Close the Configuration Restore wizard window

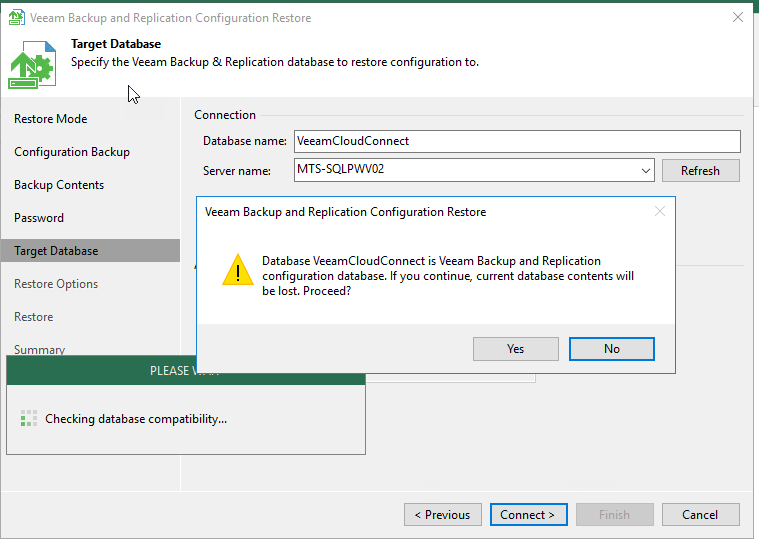tap(737, 18)
